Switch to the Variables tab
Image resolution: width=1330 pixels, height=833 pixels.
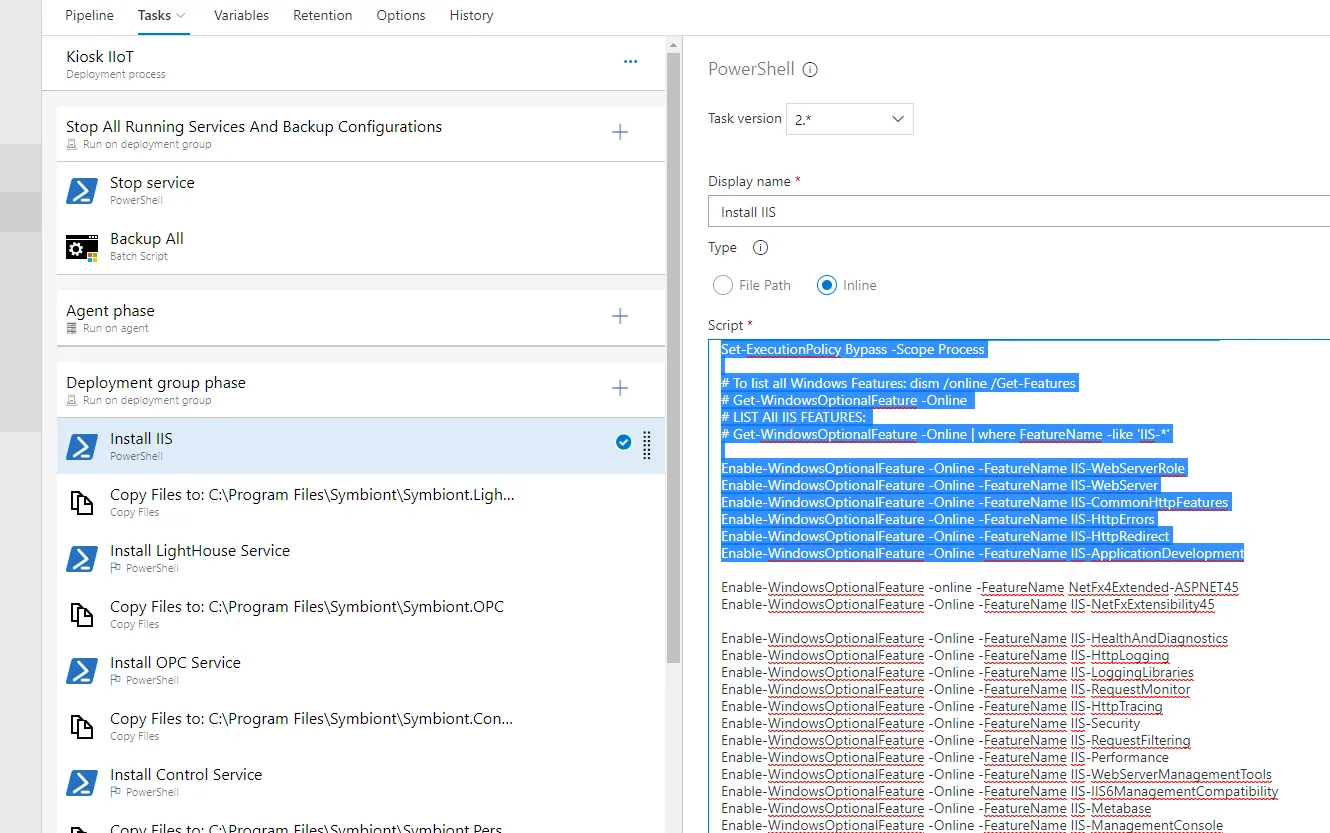pyautogui.click(x=241, y=15)
